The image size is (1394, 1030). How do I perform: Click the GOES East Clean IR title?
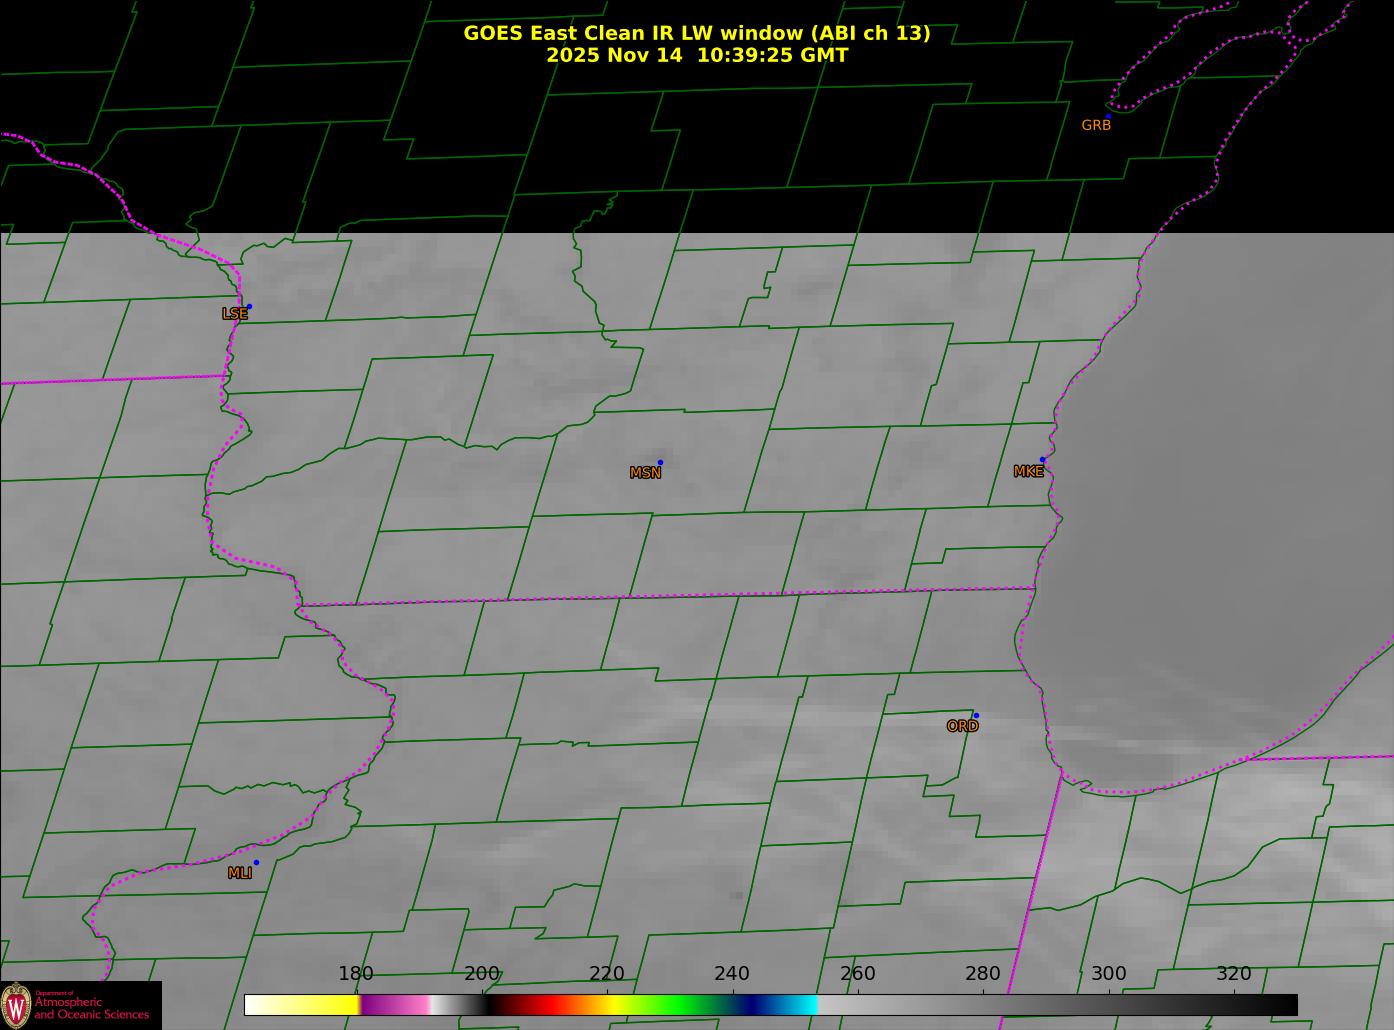[x=696, y=33]
